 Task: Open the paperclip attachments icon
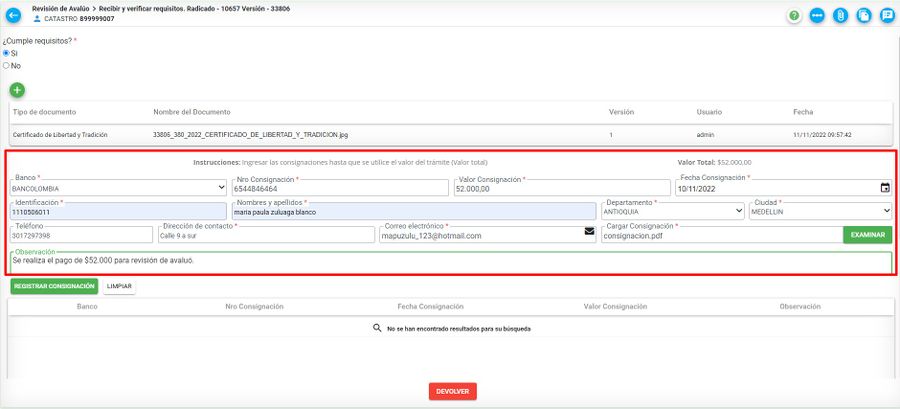(840, 15)
